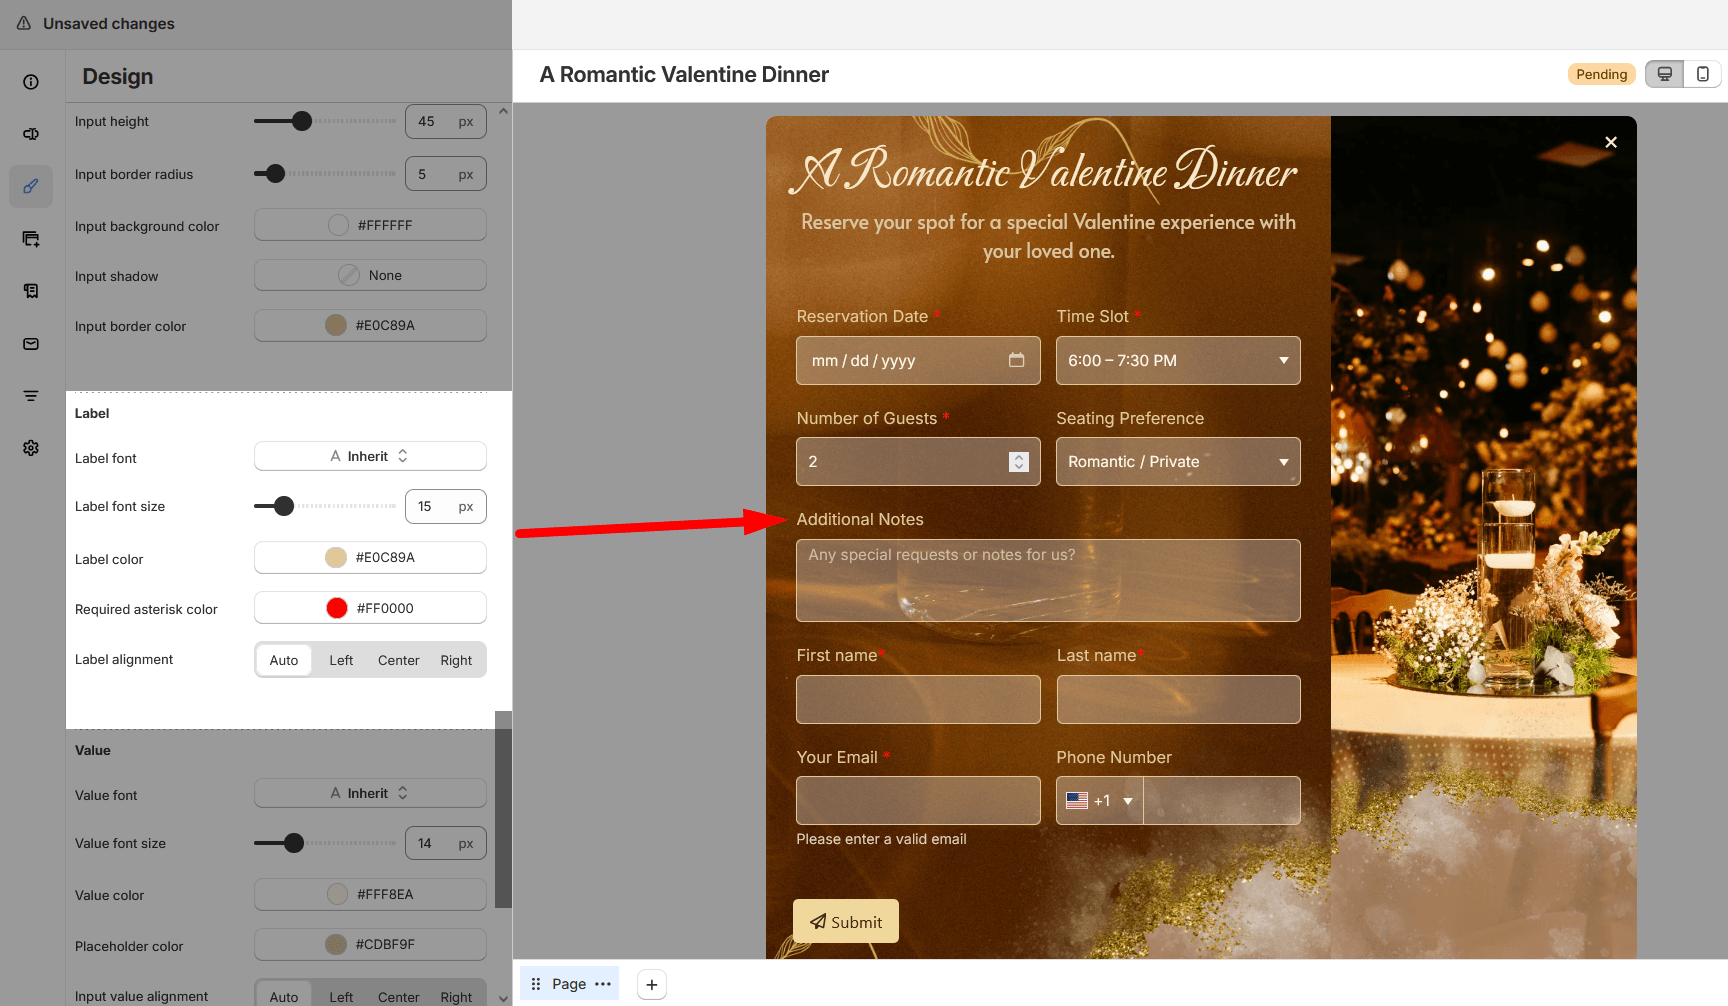Click the US flag country selector
This screenshot has height=1006, width=1728.
point(1077,801)
